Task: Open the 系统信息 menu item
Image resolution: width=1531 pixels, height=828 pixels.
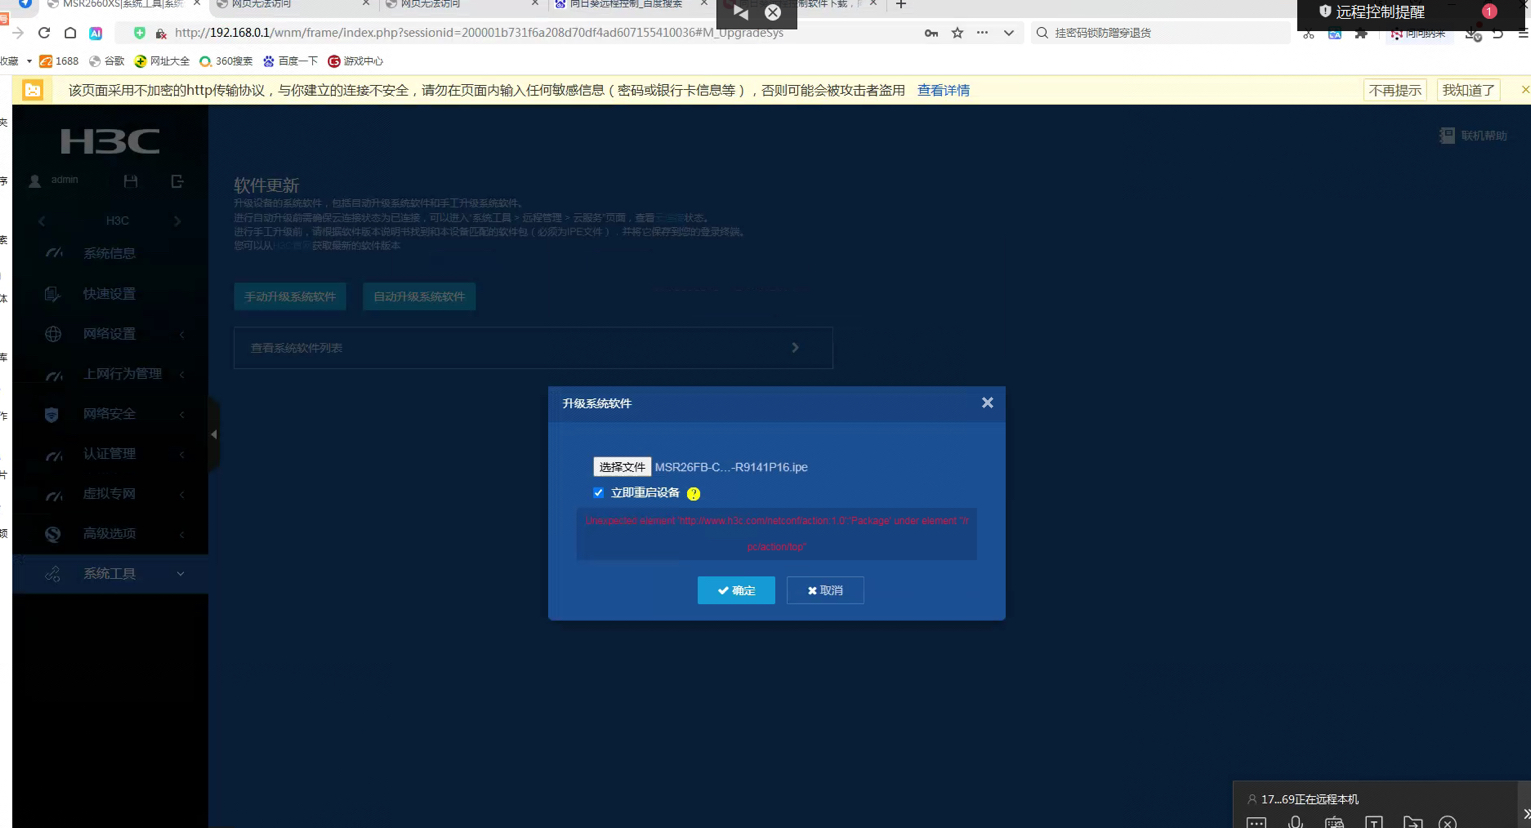Action: (109, 254)
